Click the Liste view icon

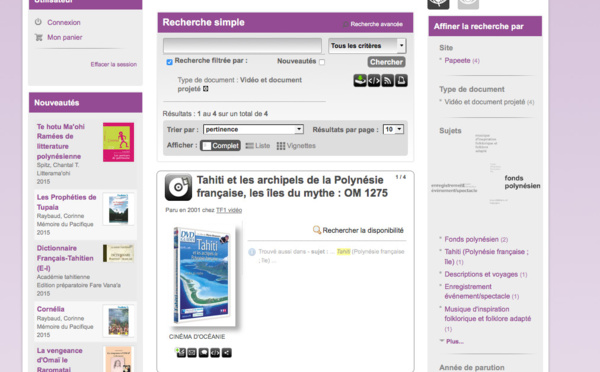(x=249, y=146)
